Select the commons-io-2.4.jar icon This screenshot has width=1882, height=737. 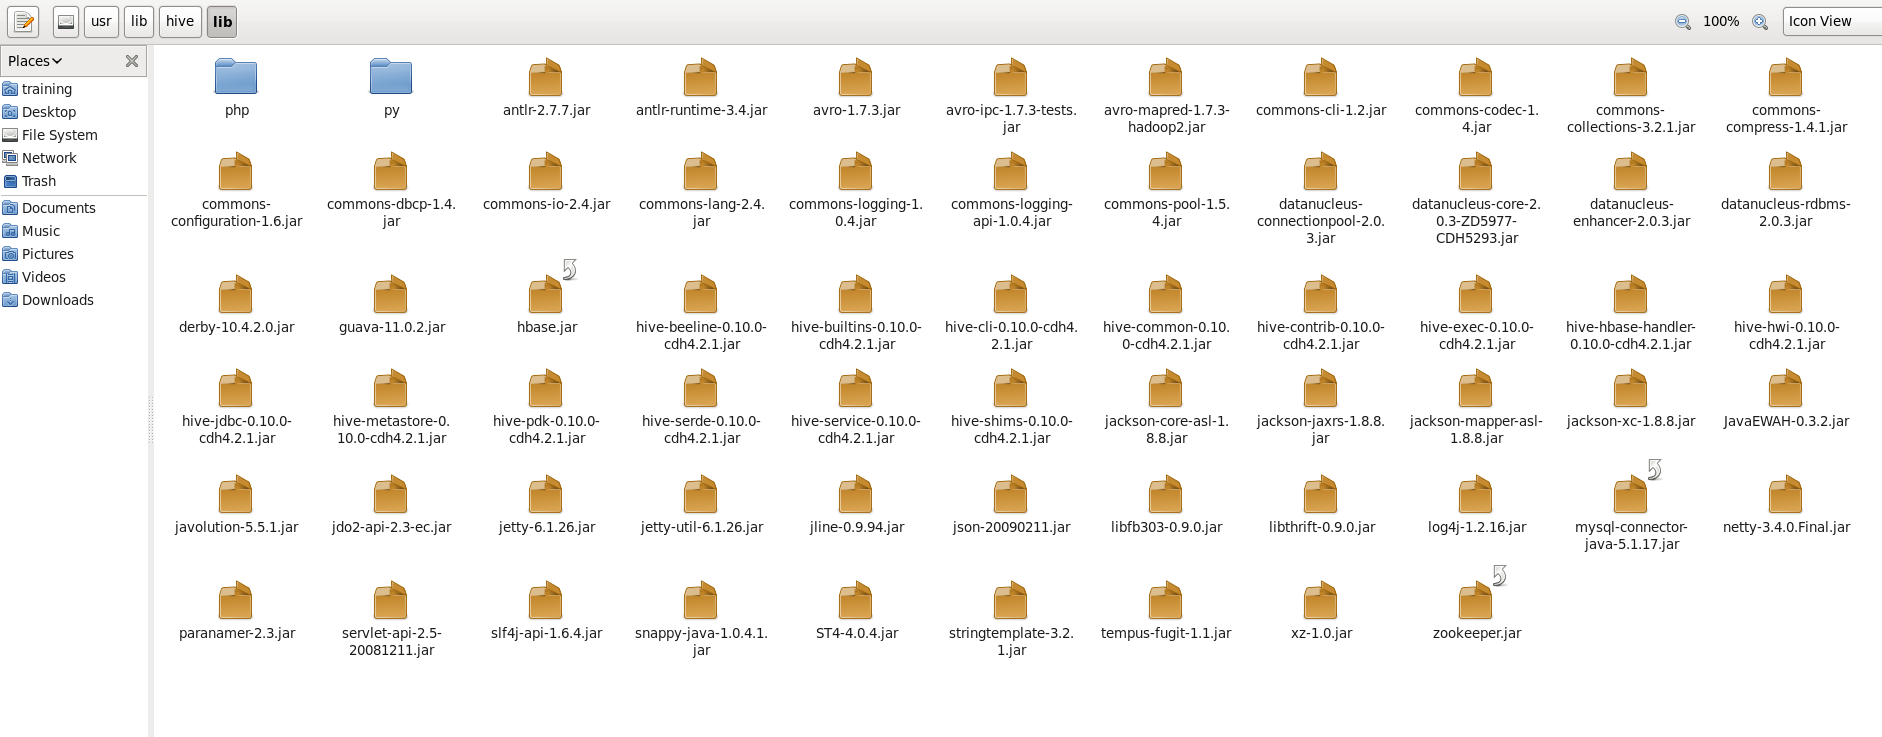[x=546, y=171]
